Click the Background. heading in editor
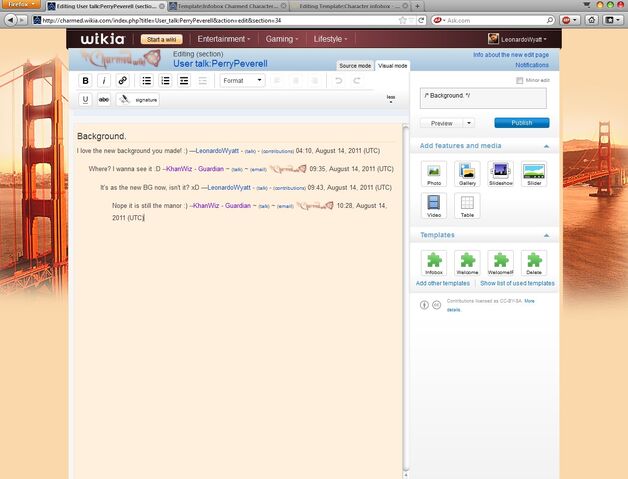 102,136
